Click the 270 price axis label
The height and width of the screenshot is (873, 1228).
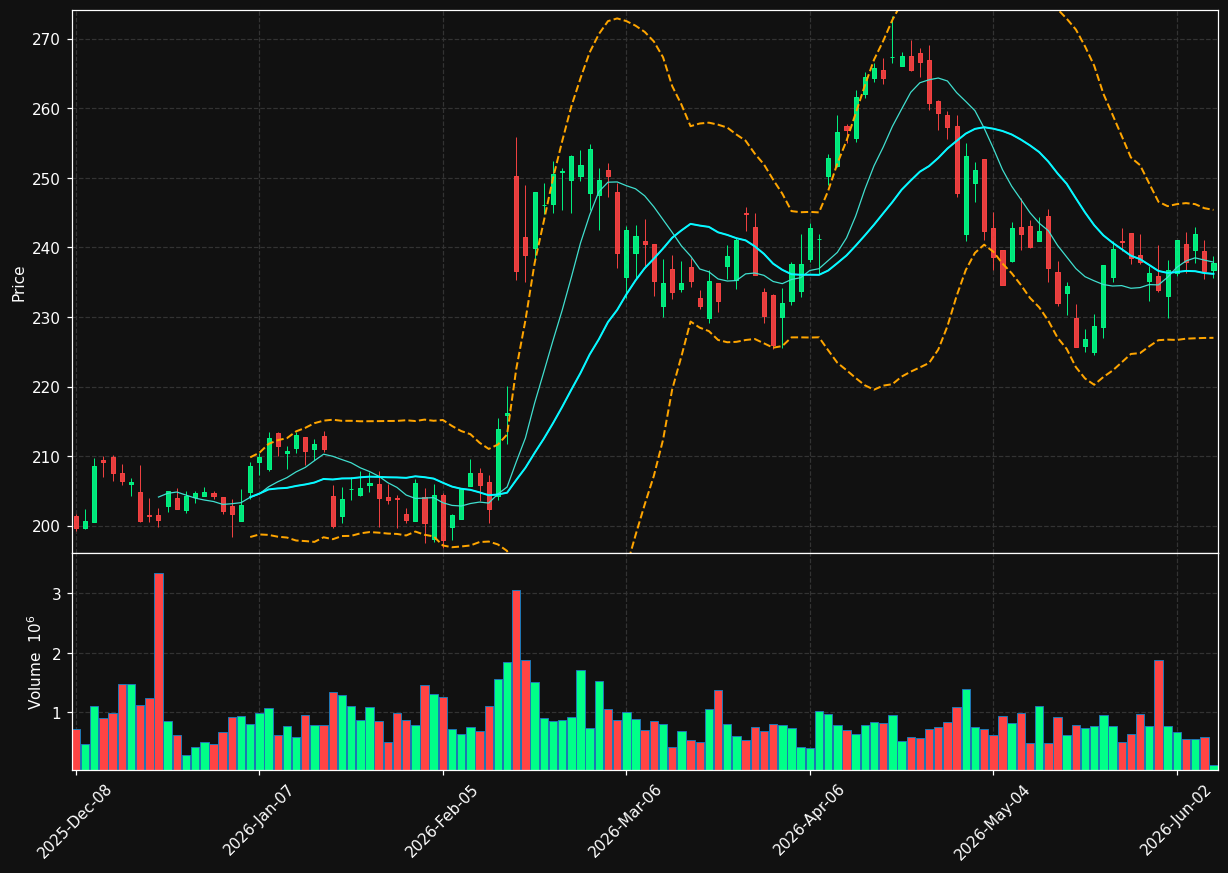click(47, 39)
